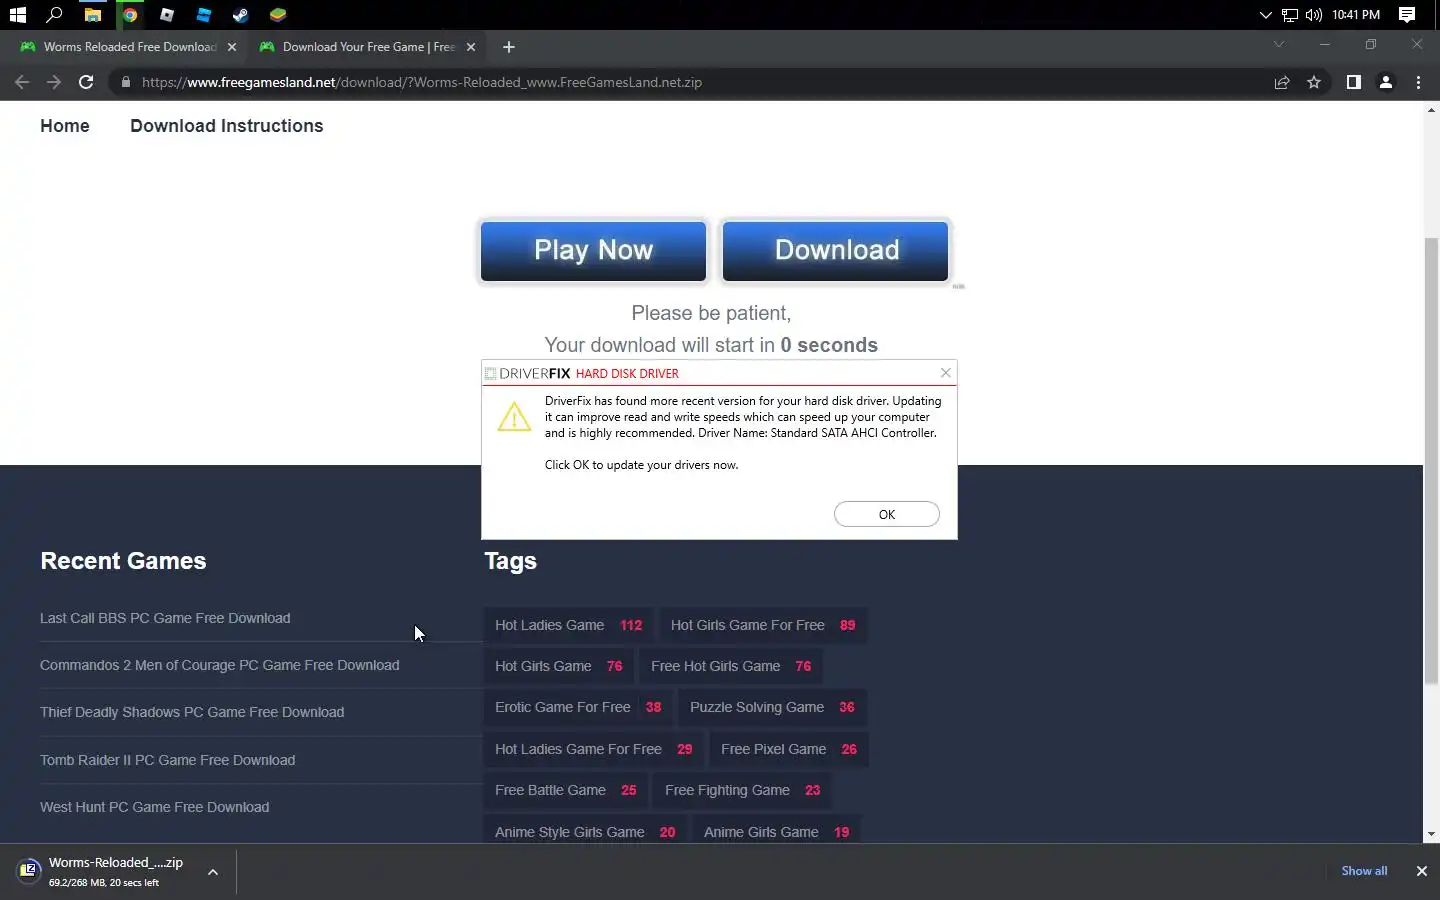Screen dimensions: 1440x900
Task: Close the Download Your Free Game tab
Action: point(471,47)
